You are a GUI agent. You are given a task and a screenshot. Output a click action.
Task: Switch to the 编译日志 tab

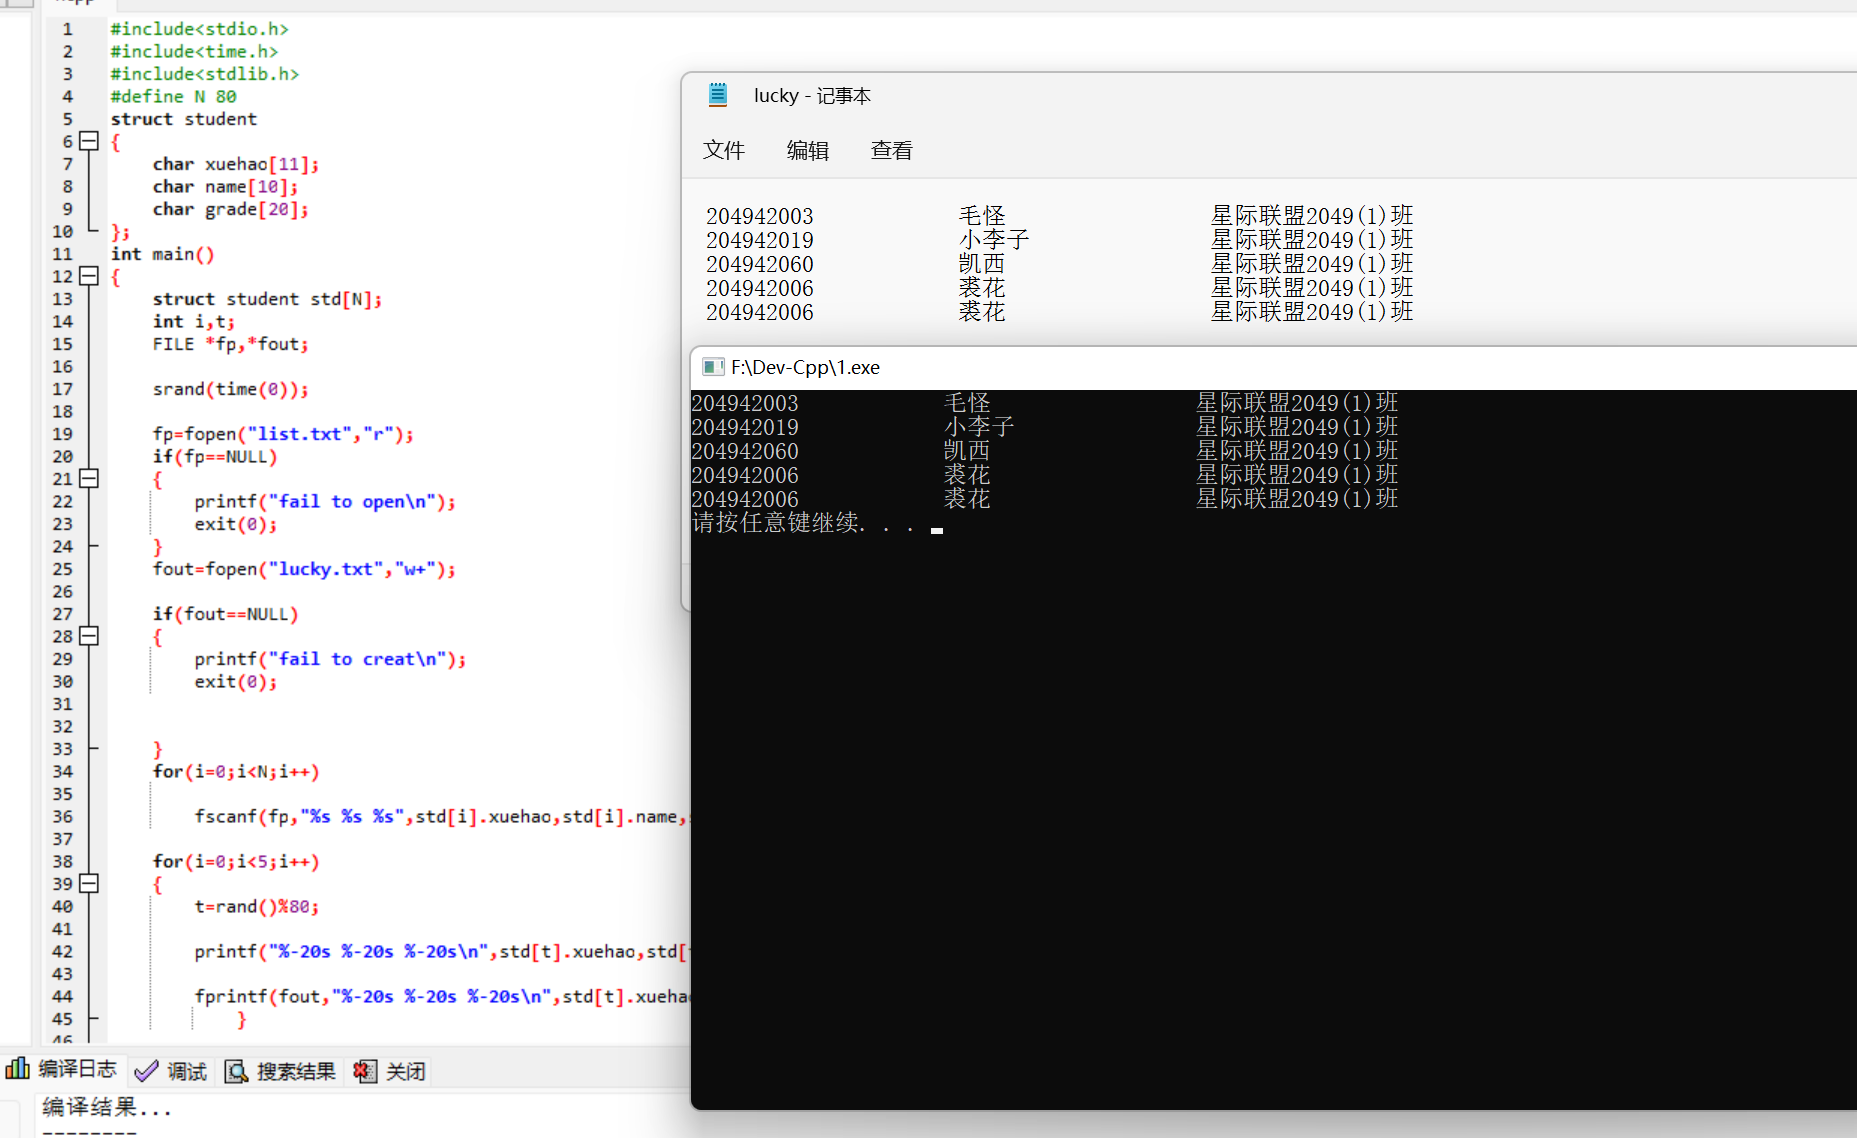coord(62,1069)
